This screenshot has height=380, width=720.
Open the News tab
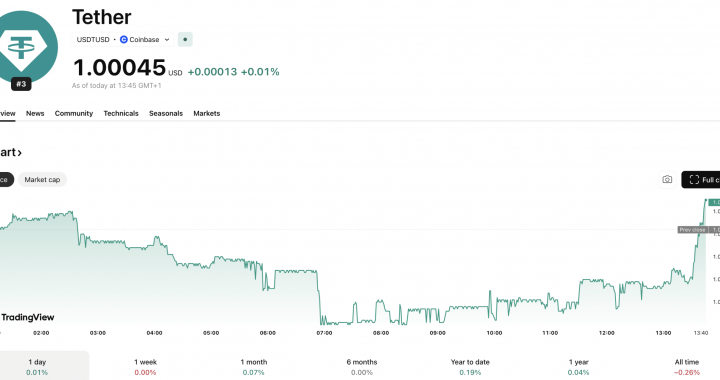point(35,113)
